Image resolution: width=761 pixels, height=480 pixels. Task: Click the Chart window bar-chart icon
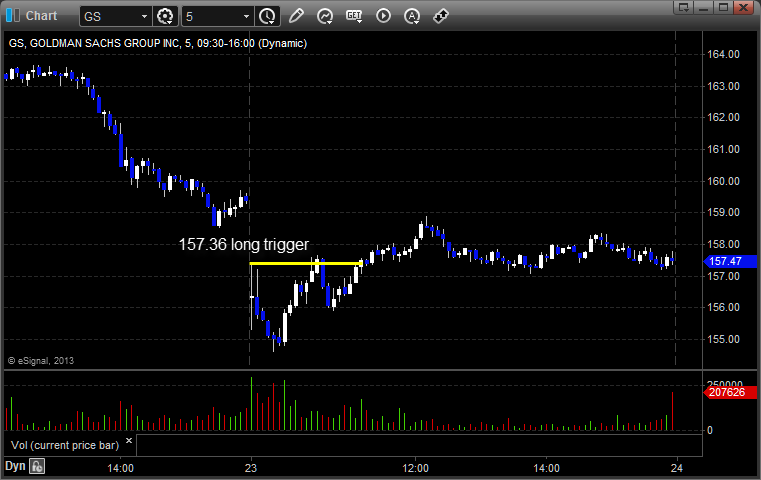13,16
